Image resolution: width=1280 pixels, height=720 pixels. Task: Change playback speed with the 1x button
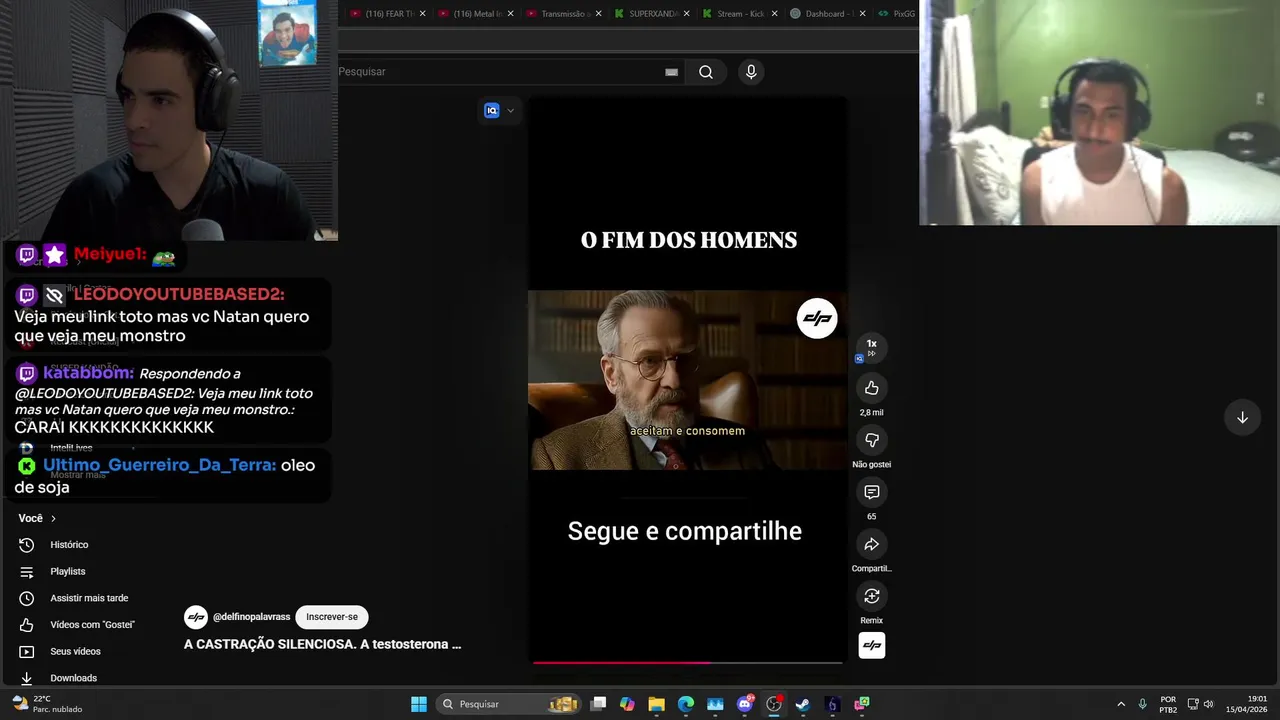(x=871, y=347)
